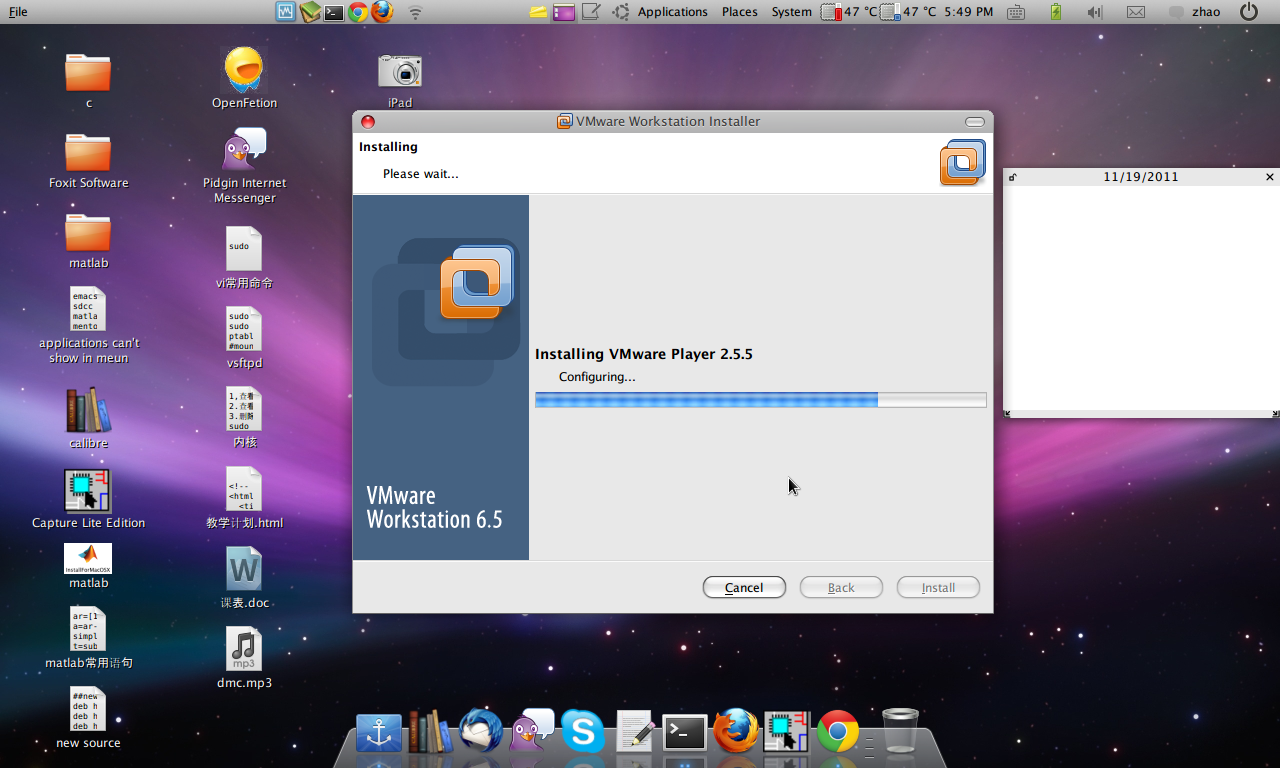This screenshot has height=768, width=1280.
Task: Launch Pidgin Internet Messenger from the desktop
Action: tap(244, 151)
